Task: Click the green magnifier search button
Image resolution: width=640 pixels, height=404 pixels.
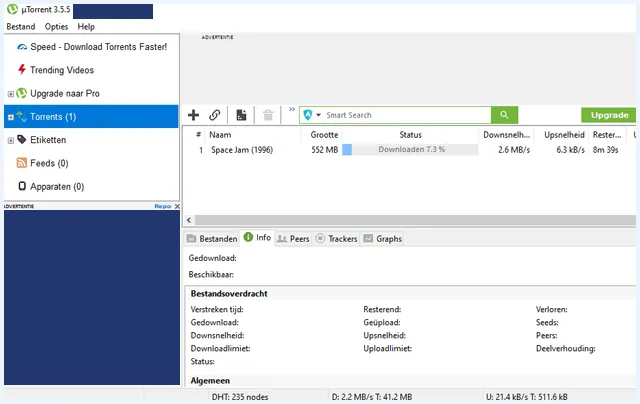Action: (504, 115)
